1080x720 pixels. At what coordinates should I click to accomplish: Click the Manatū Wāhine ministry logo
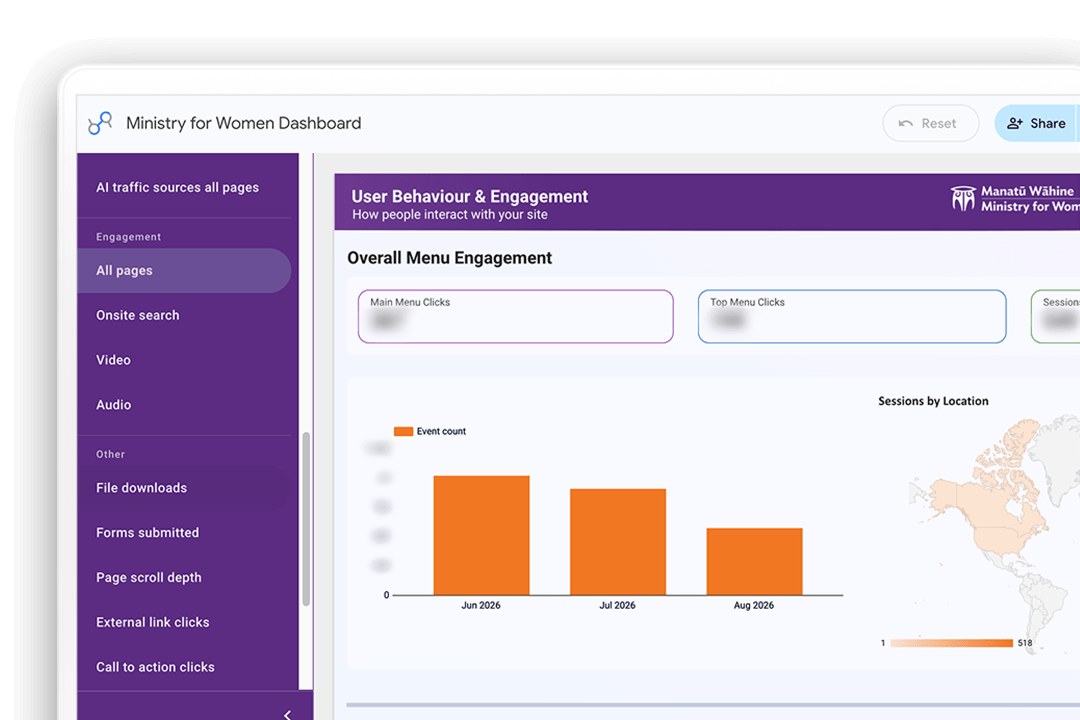[1015, 199]
